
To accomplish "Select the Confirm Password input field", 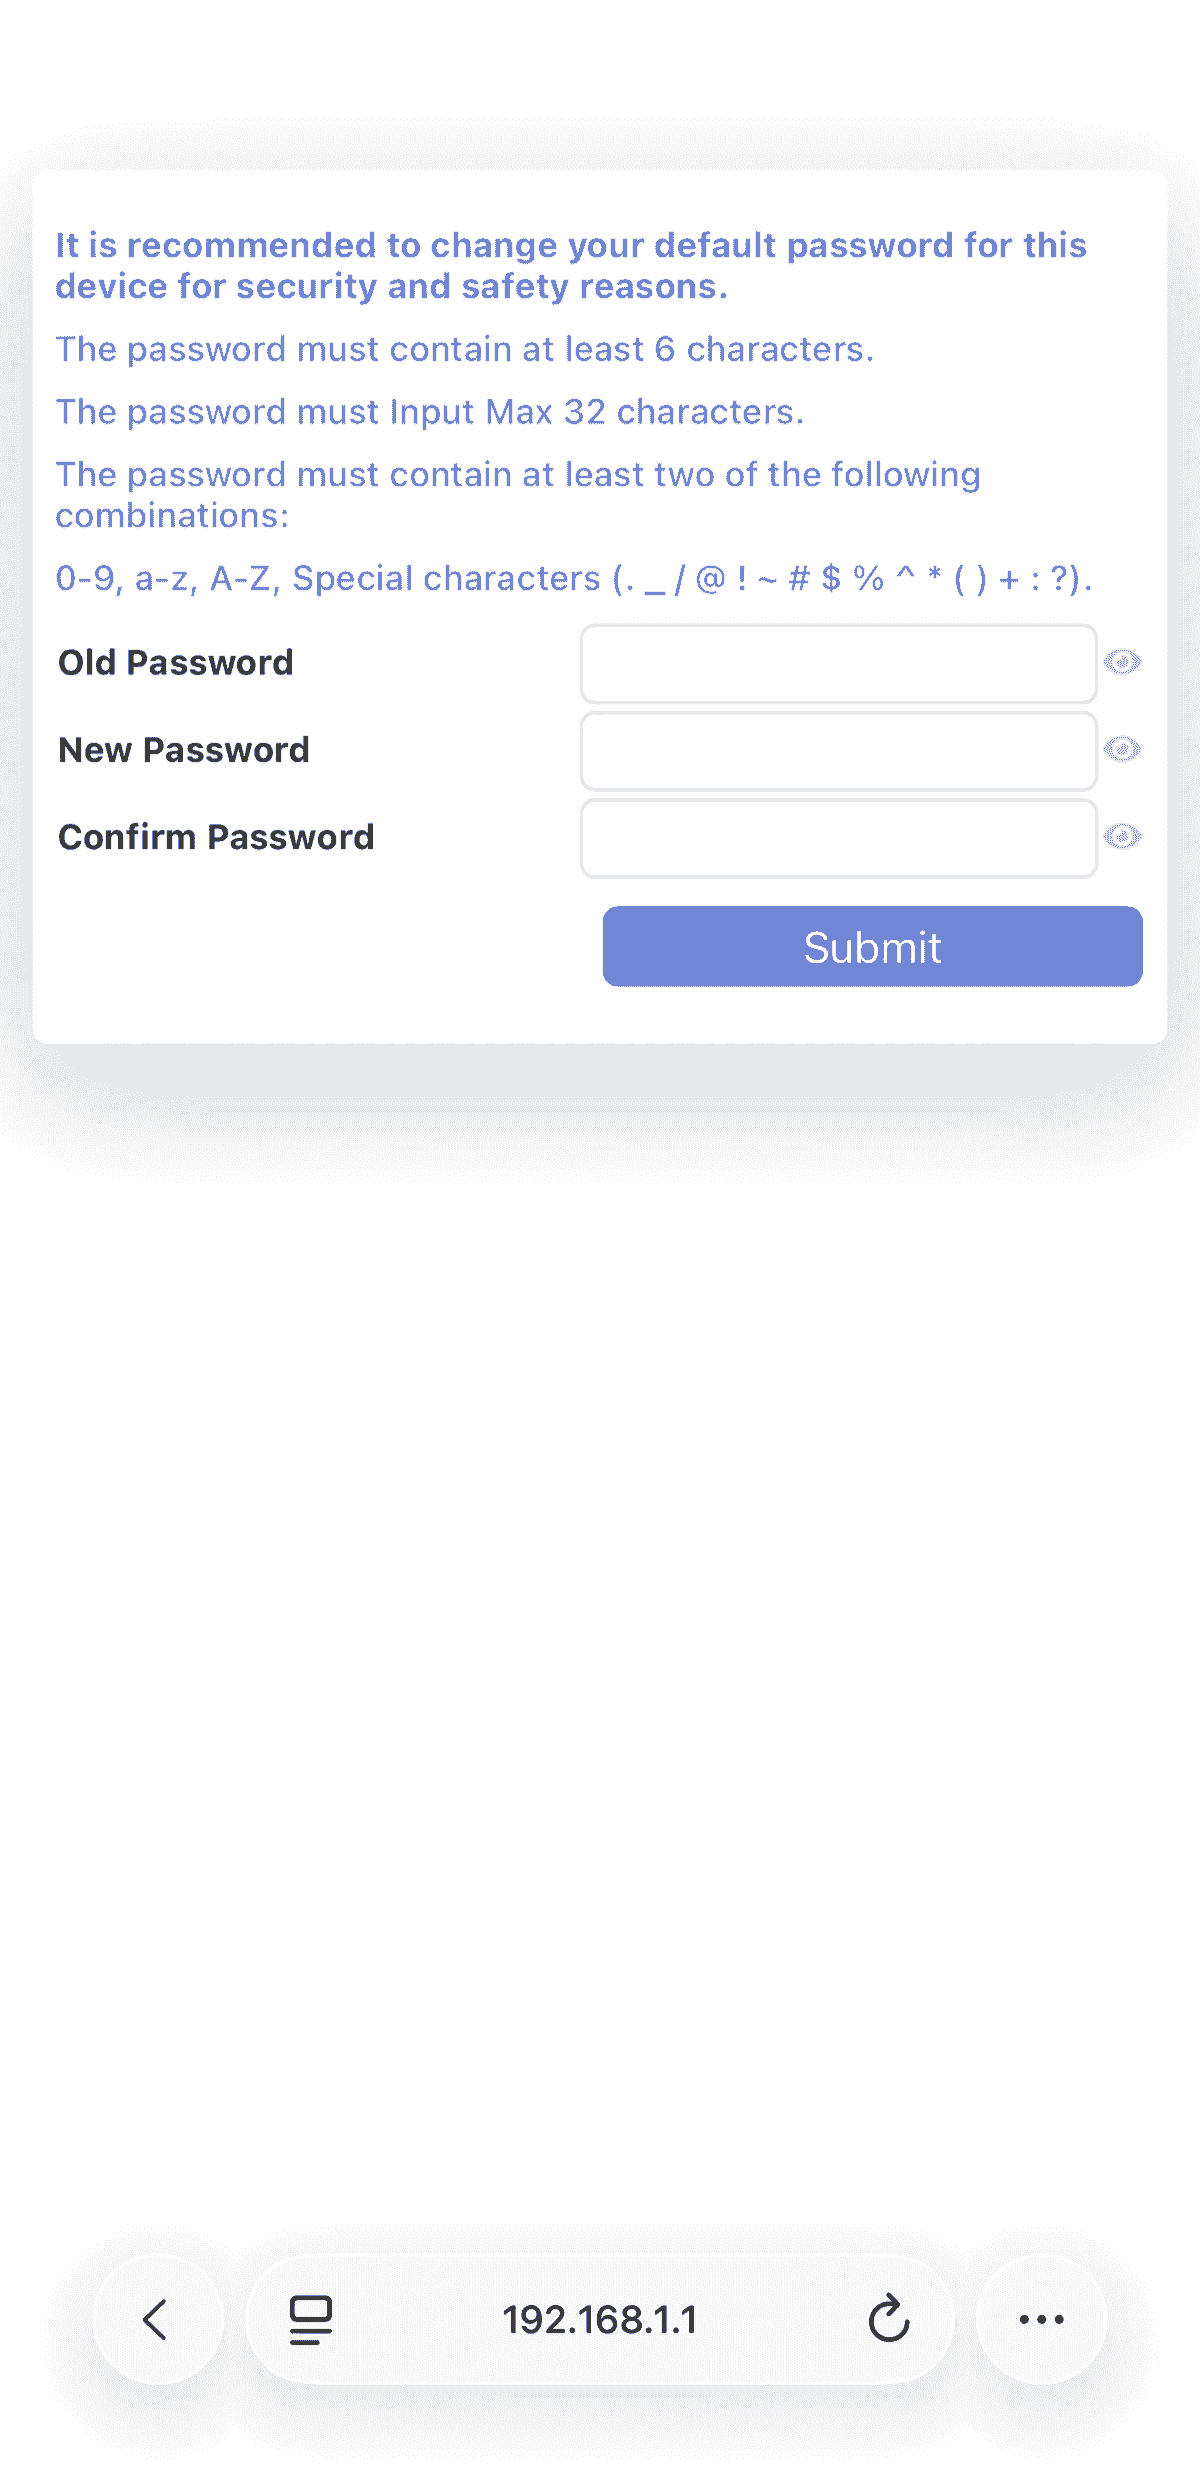I will point(838,838).
